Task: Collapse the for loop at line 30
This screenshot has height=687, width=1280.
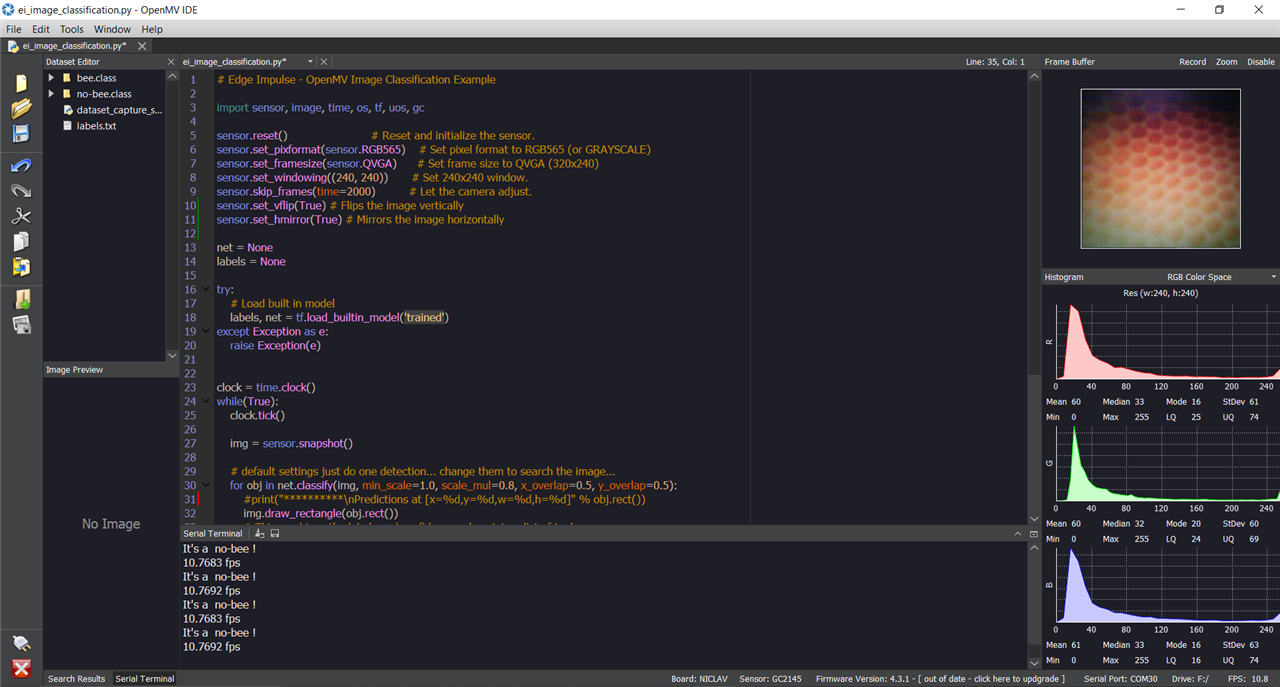Action: (206, 486)
